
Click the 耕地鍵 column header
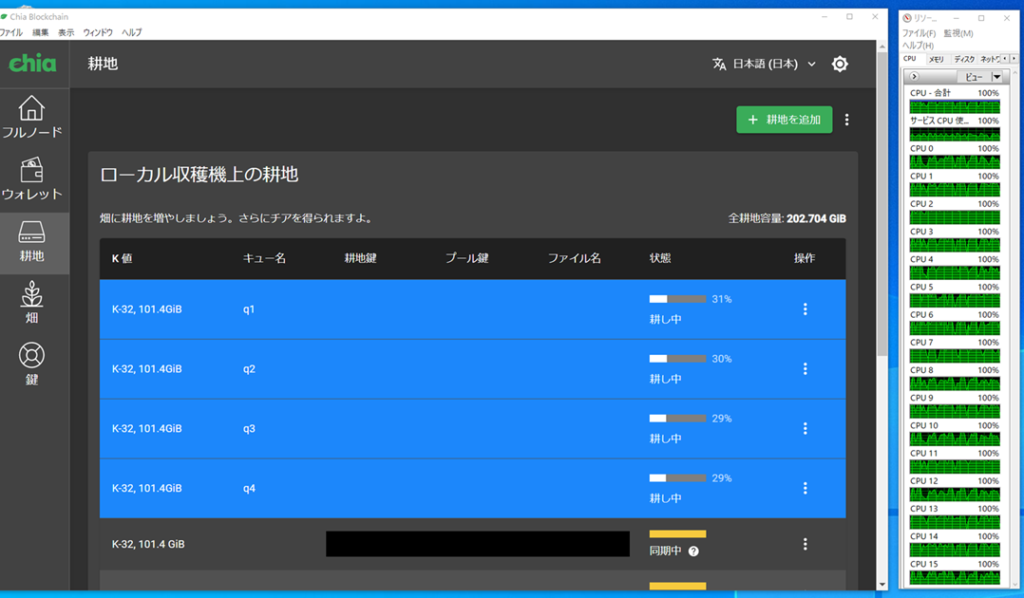(x=360, y=259)
